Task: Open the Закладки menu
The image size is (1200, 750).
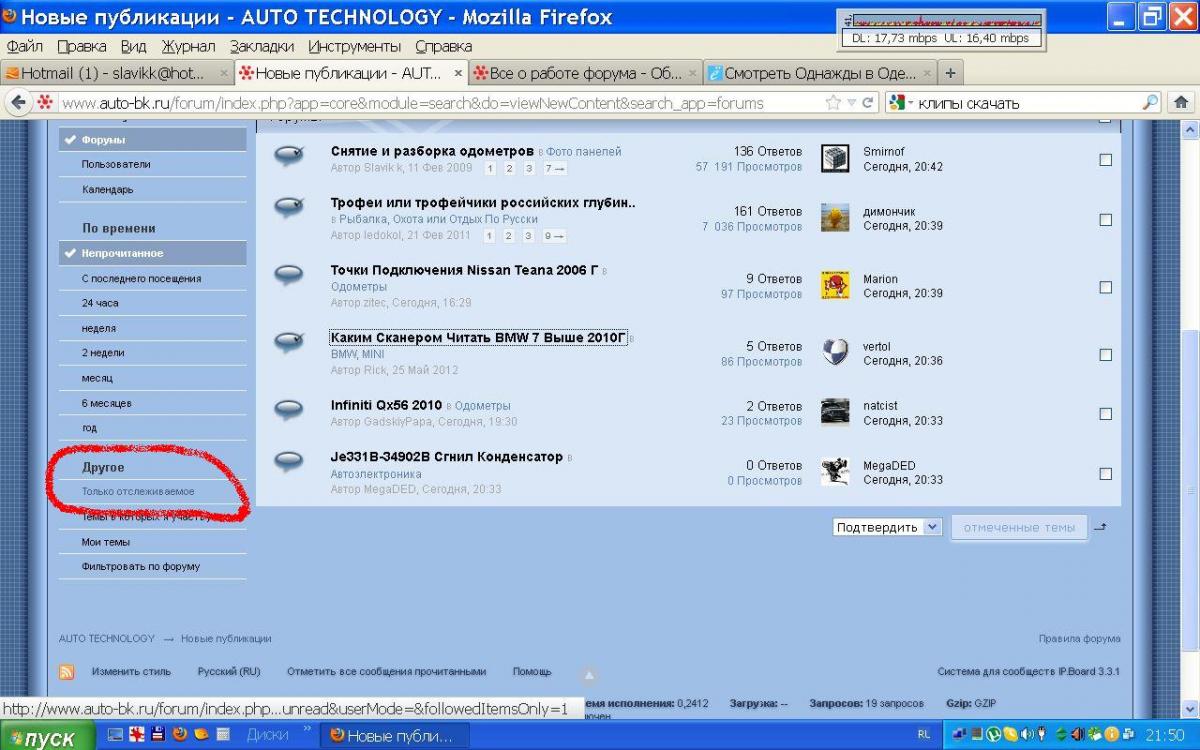Action: coord(261,46)
